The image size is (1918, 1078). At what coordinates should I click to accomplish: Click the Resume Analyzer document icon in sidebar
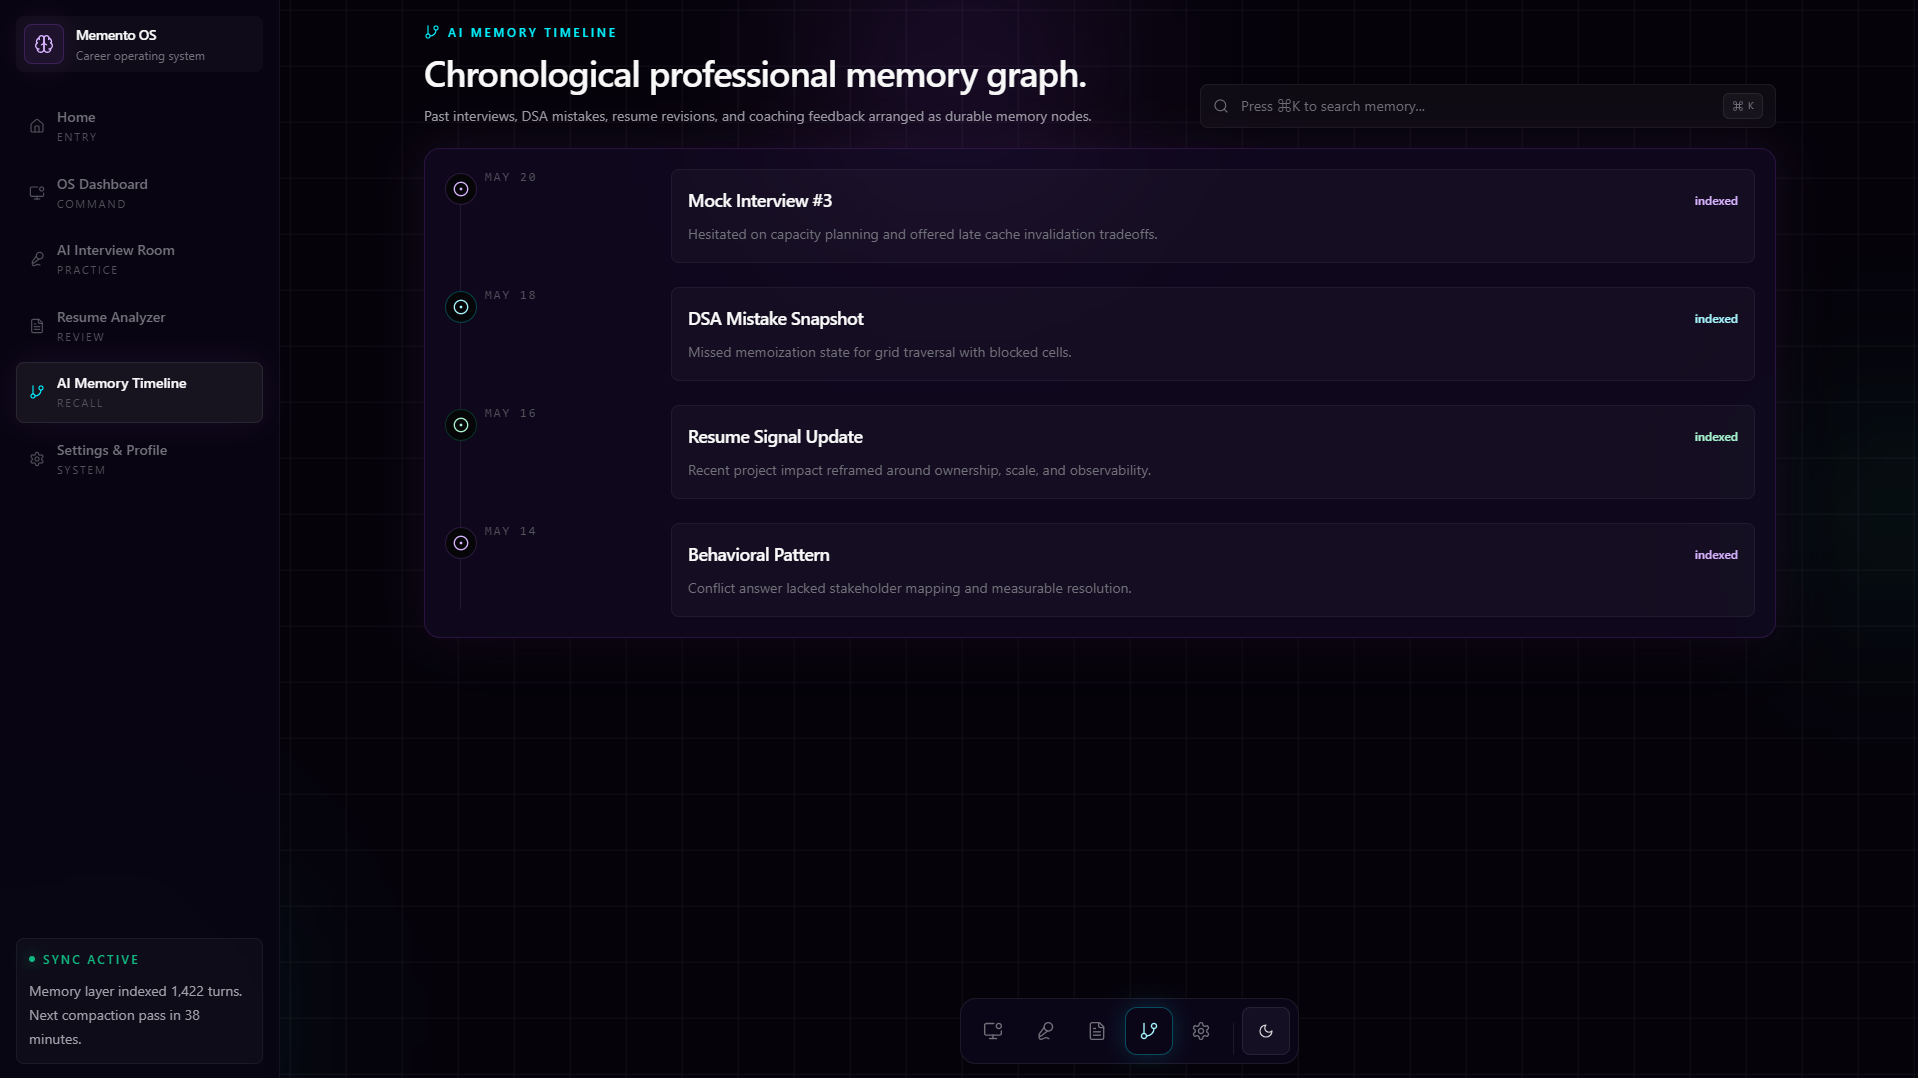coord(37,326)
